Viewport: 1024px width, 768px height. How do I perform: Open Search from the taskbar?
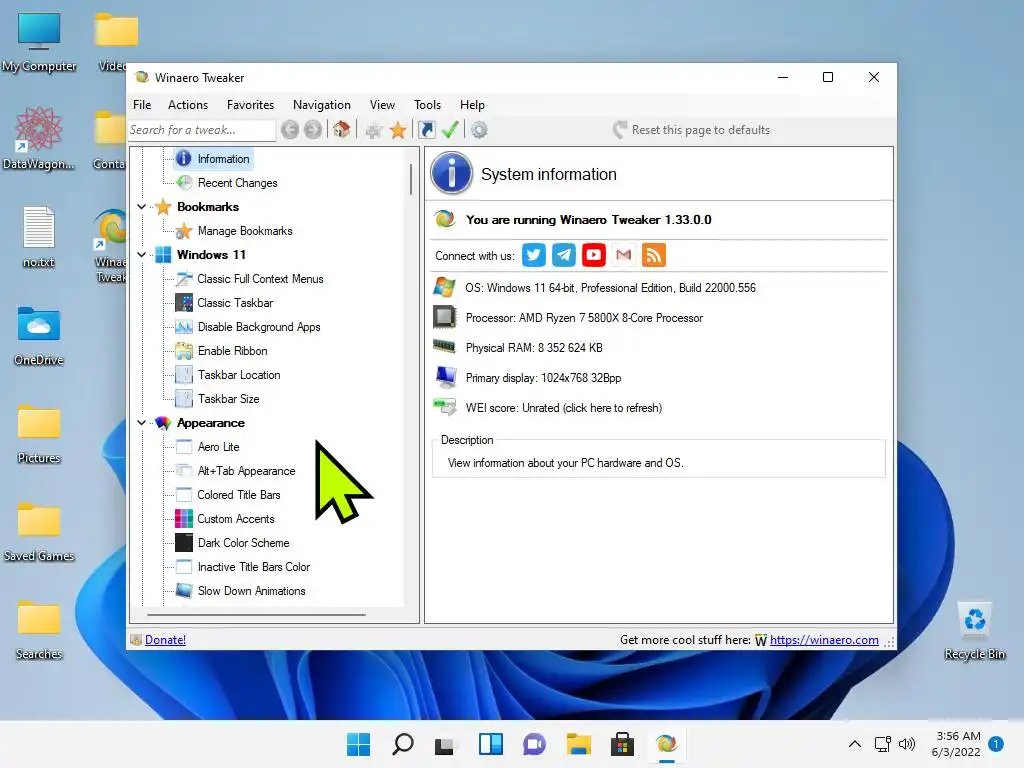(x=402, y=744)
